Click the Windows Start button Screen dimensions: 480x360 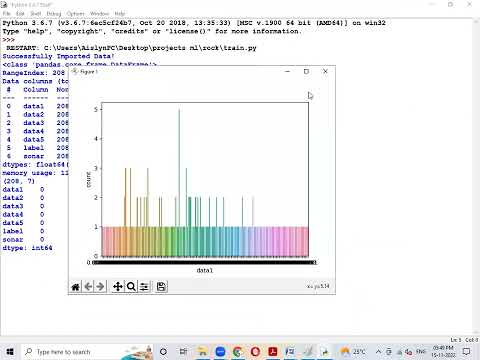tap(10, 352)
